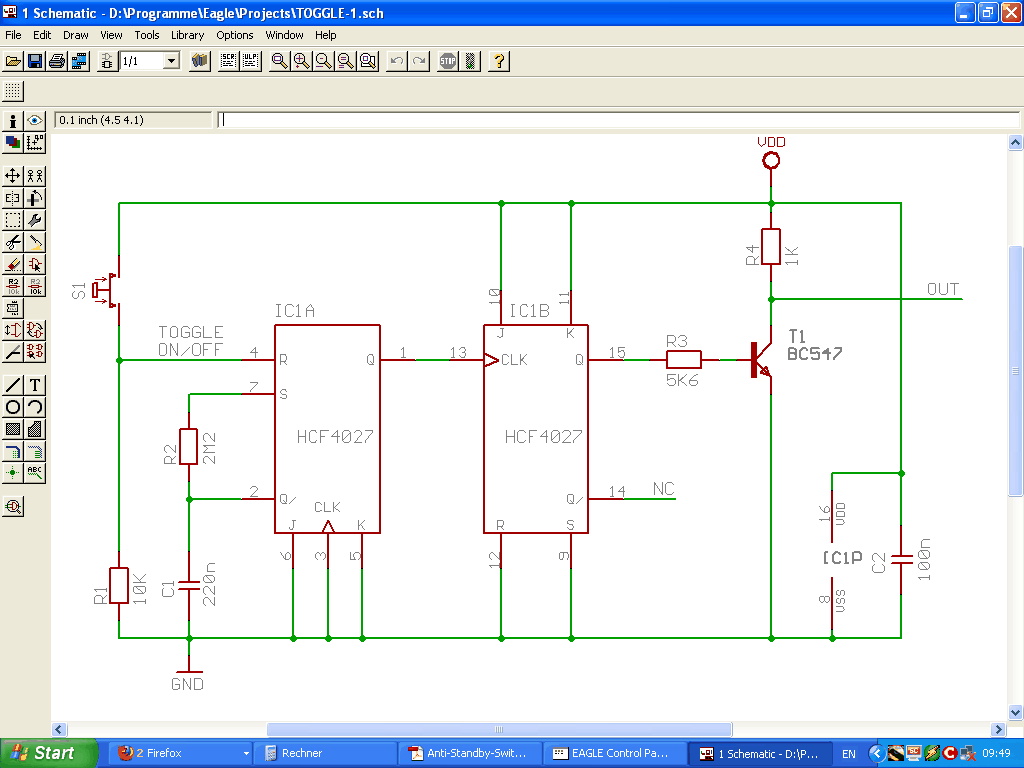Select the Smash tool
Image resolution: width=1024 pixels, height=768 pixels.
point(12,308)
